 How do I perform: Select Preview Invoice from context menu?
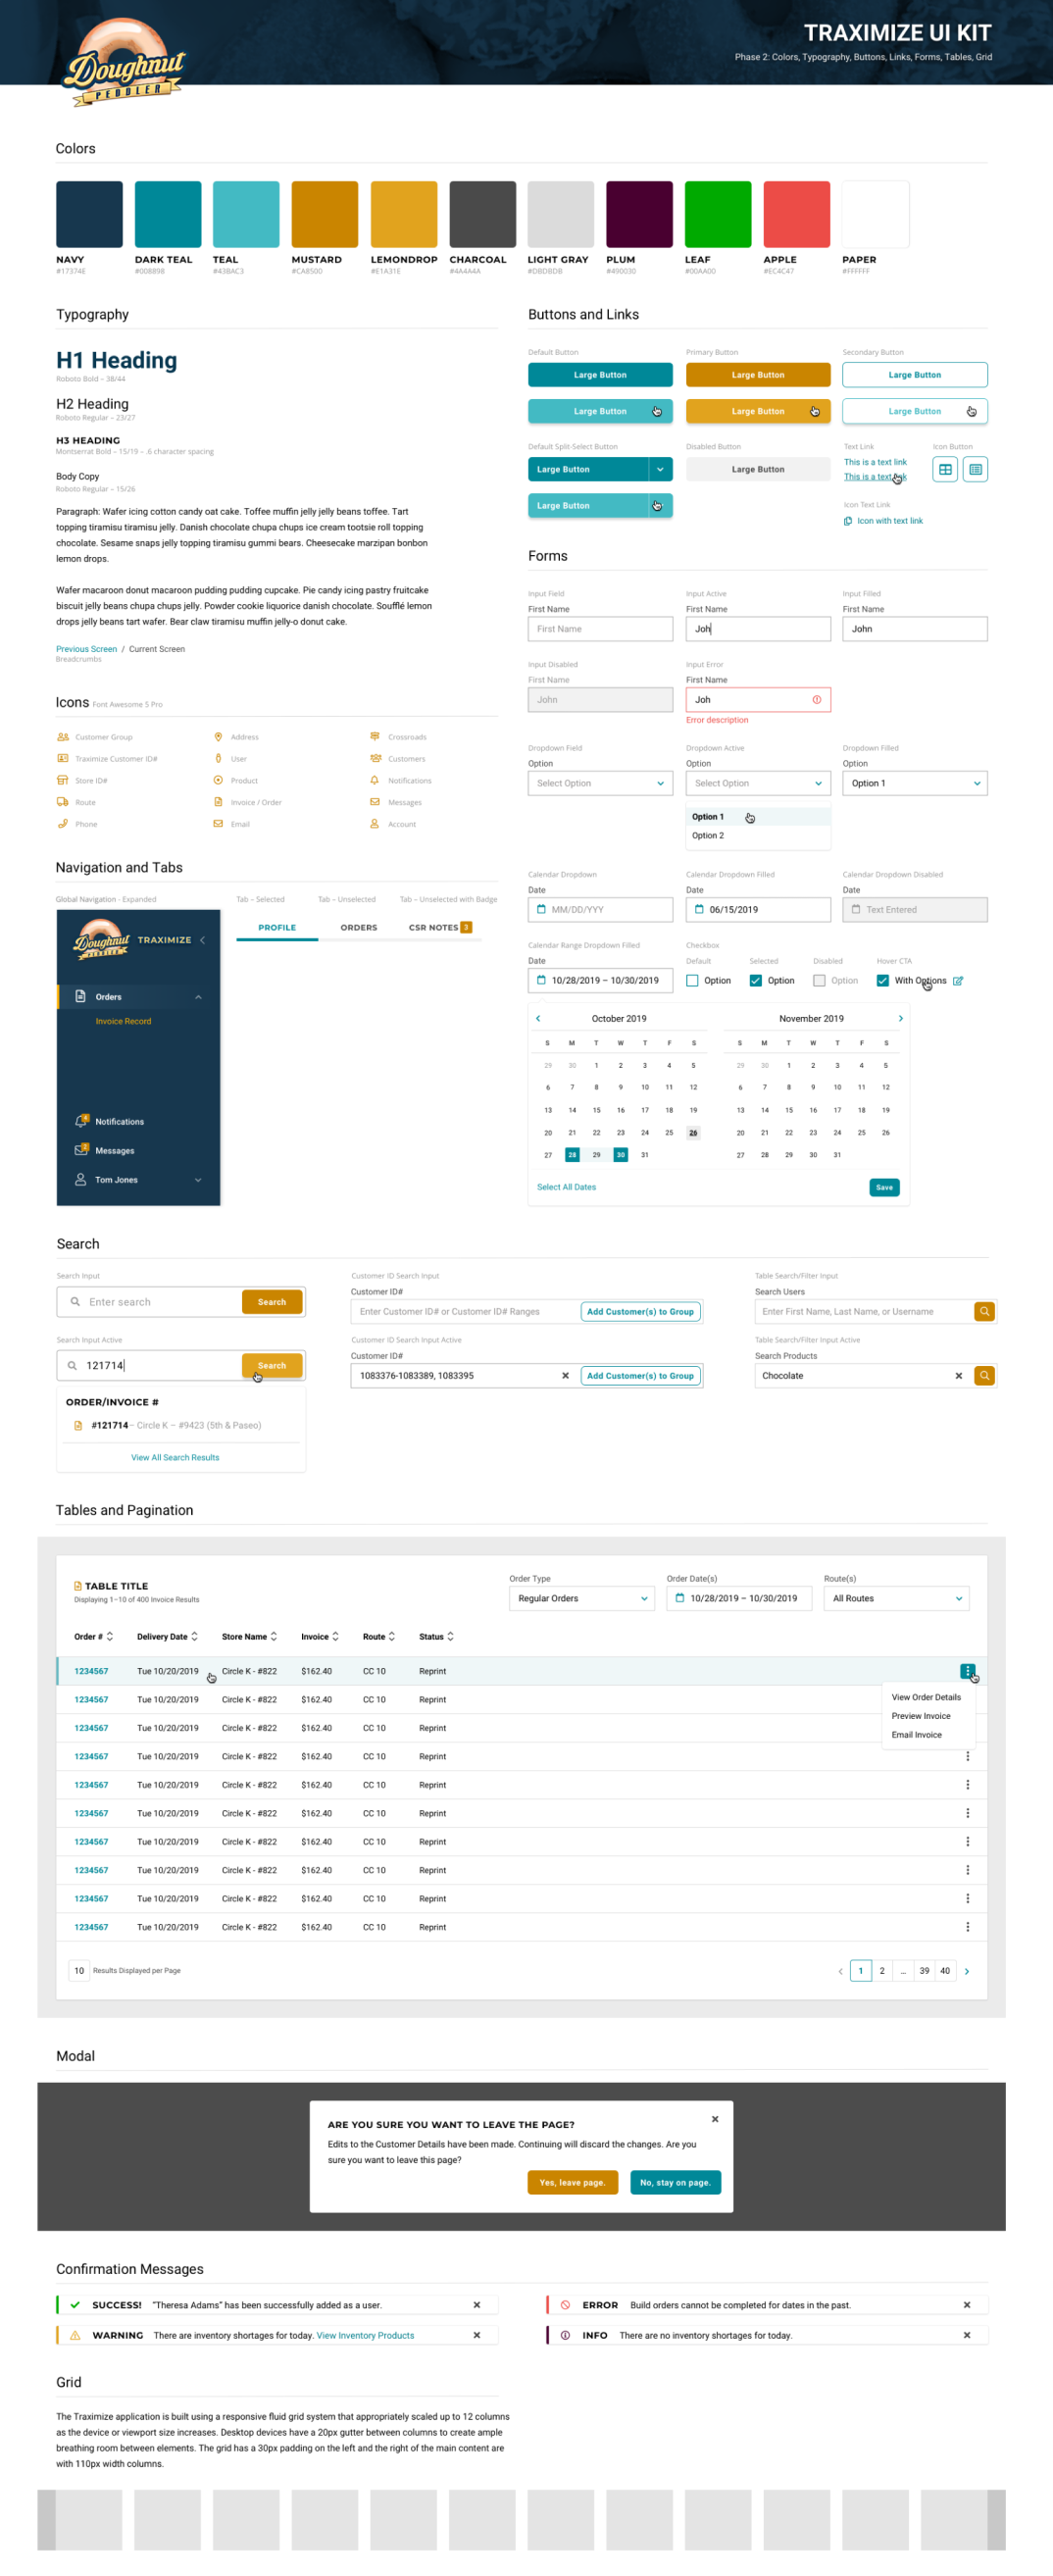point(921,1716)
